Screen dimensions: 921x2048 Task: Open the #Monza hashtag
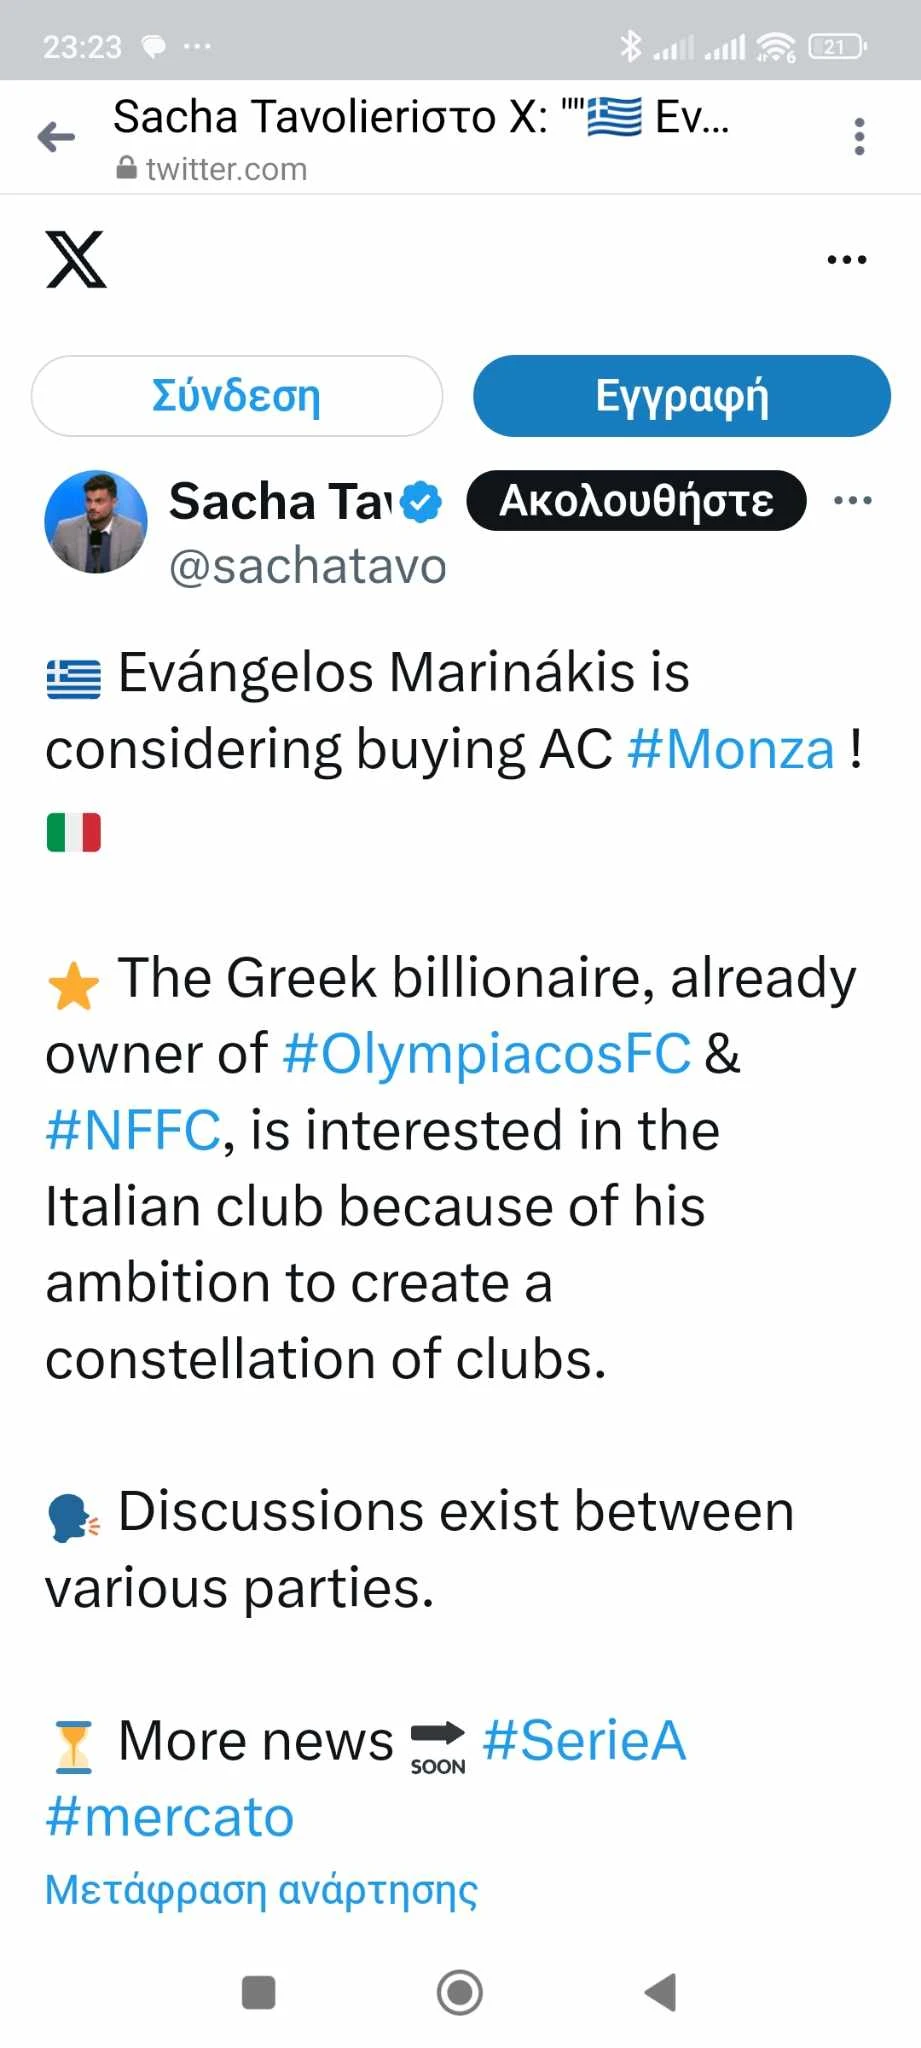click(731, 749)
